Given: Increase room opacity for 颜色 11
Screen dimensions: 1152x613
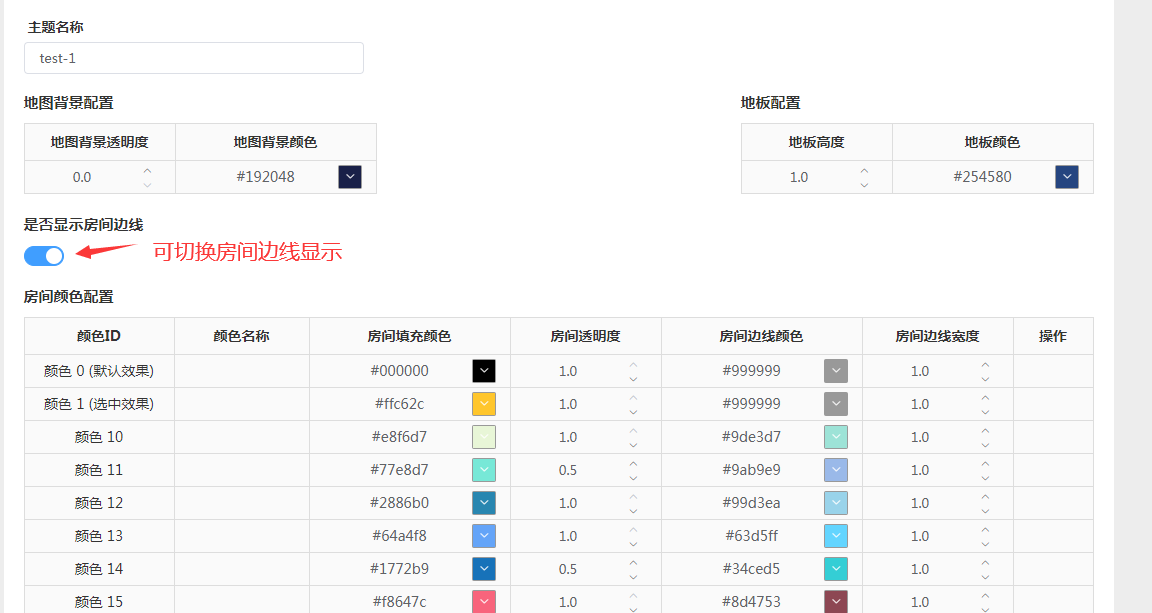Looking at the screenshot, I should pyautogui.click(x=633, y=464).
